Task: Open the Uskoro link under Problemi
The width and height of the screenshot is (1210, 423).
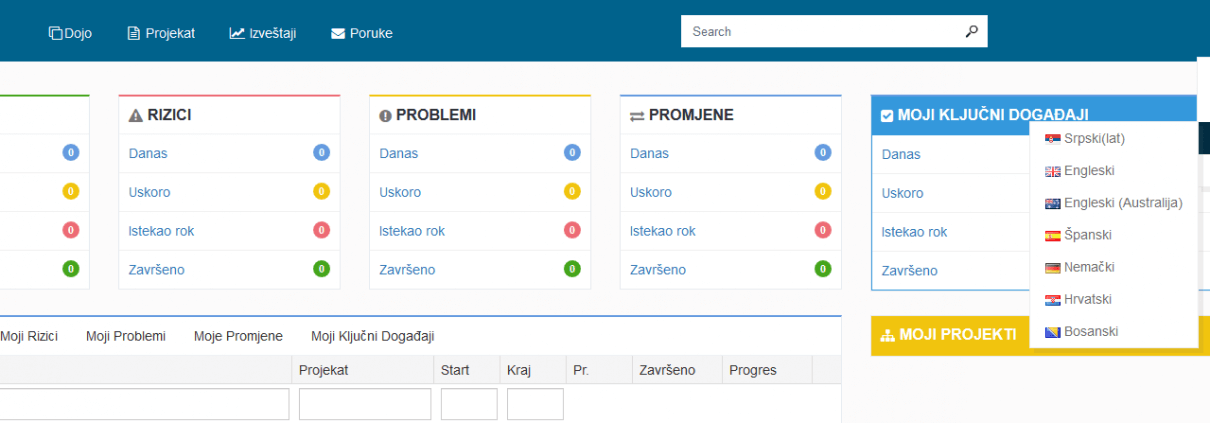Action: (x=400, y=192)
